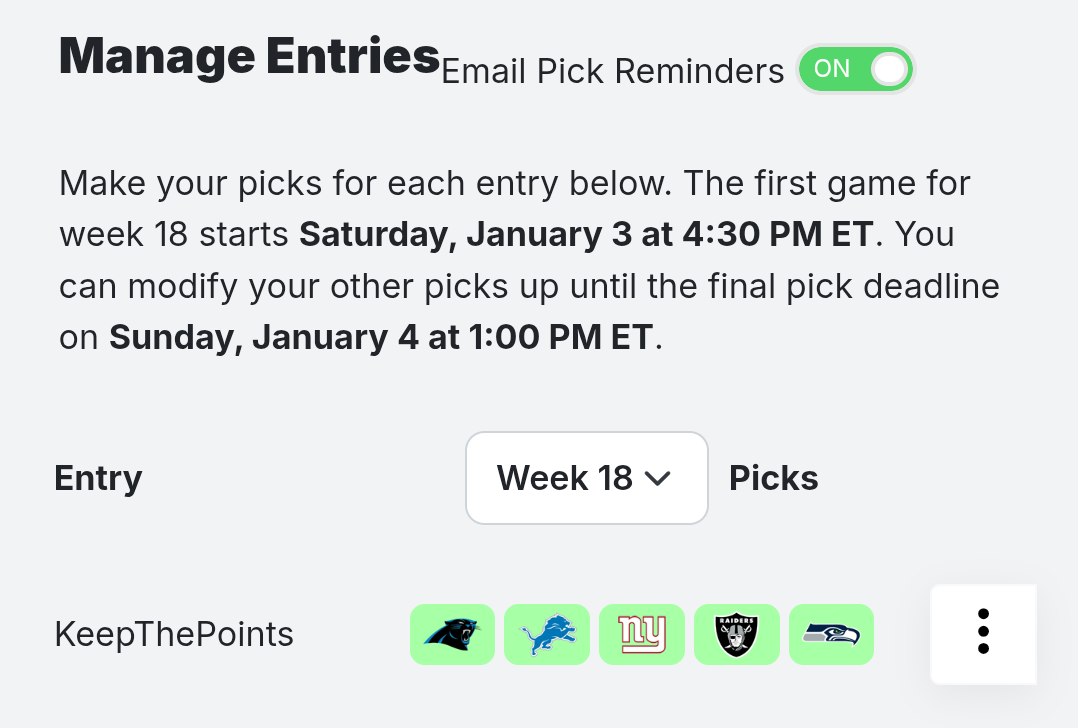
Task: Click the white knob on the reminders switch
Action: tap(888, 70)
